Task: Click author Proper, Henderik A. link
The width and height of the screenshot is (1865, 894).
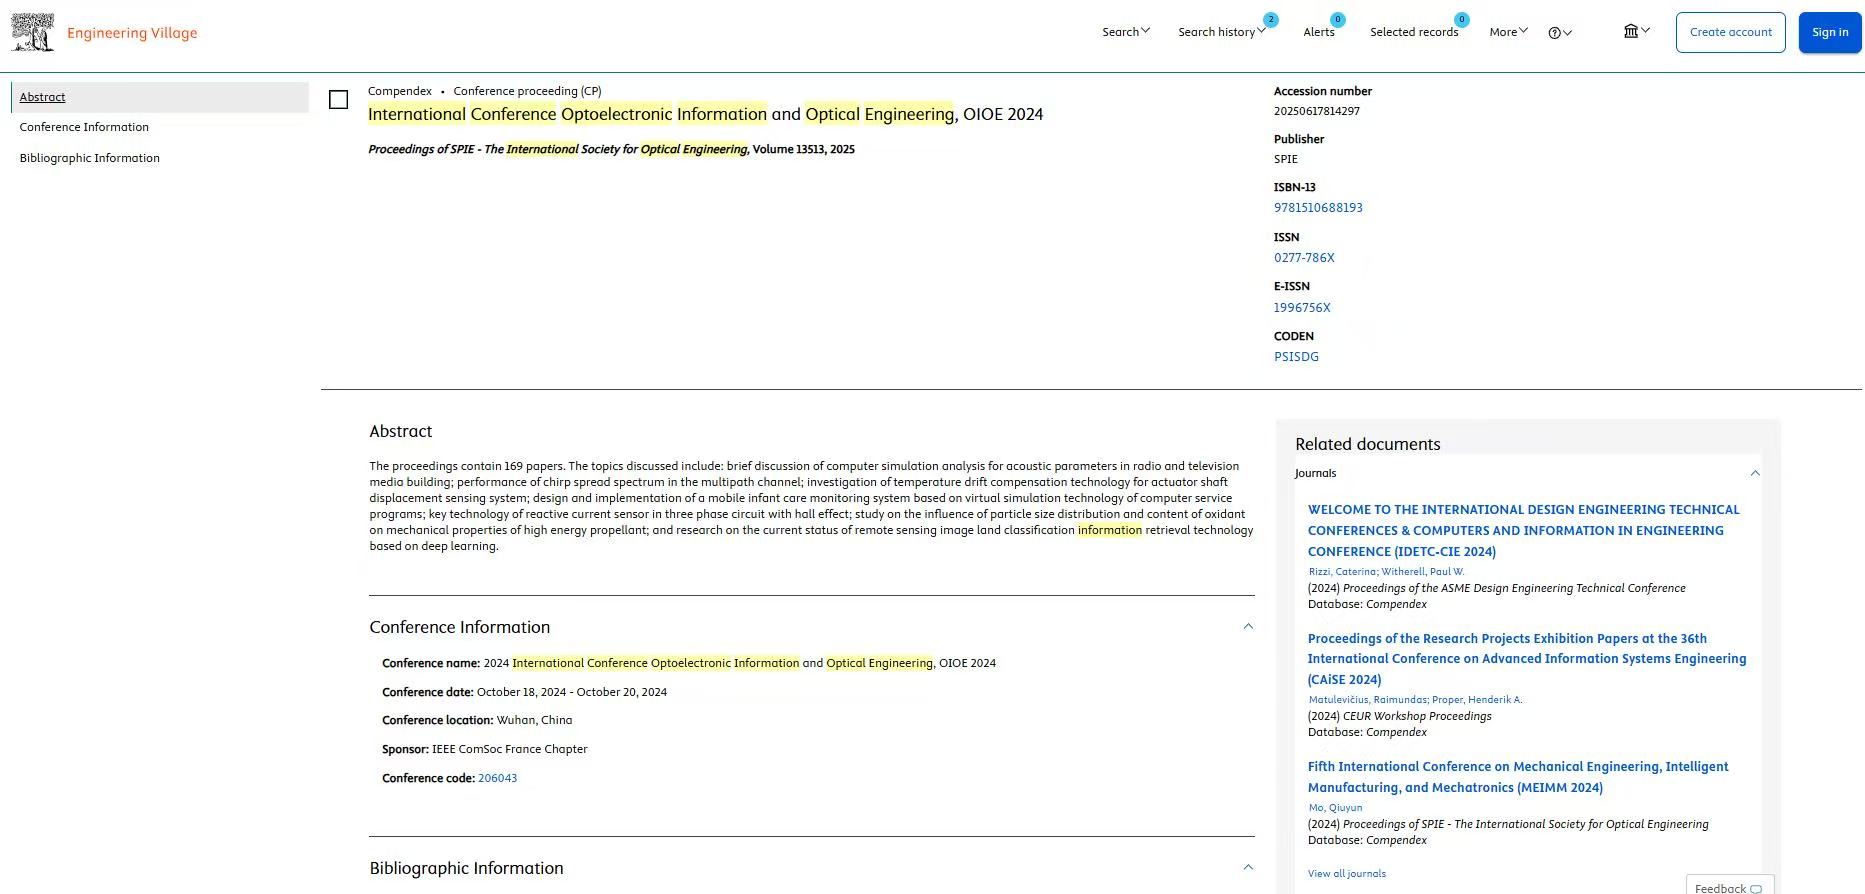Action: point(1477,700)
